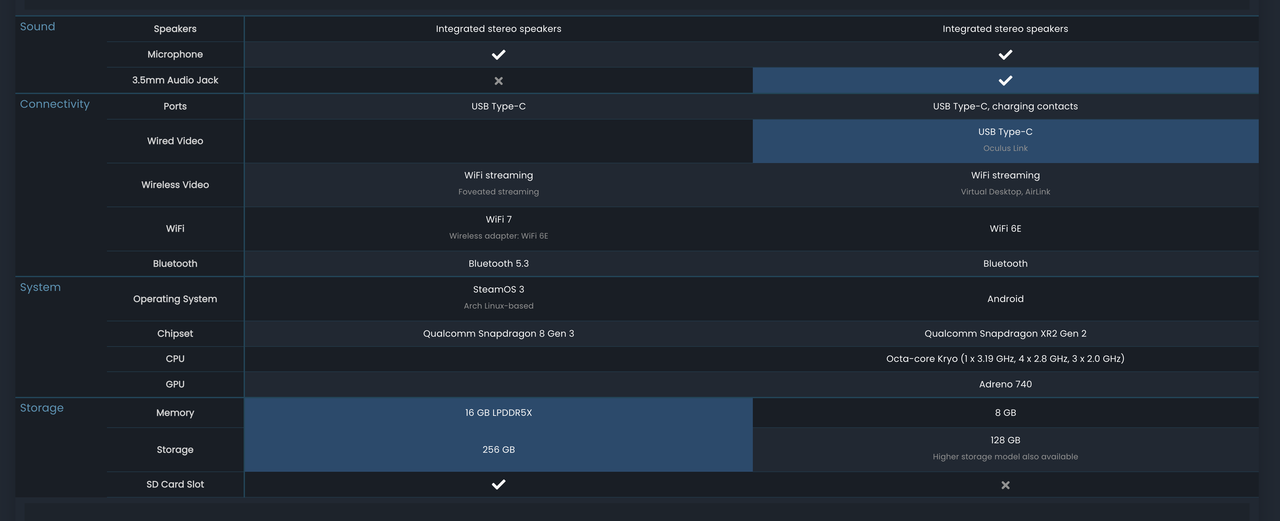
Task: Click the Microphone checkmark for the SteamOS headset
Action: pos(498,54)
